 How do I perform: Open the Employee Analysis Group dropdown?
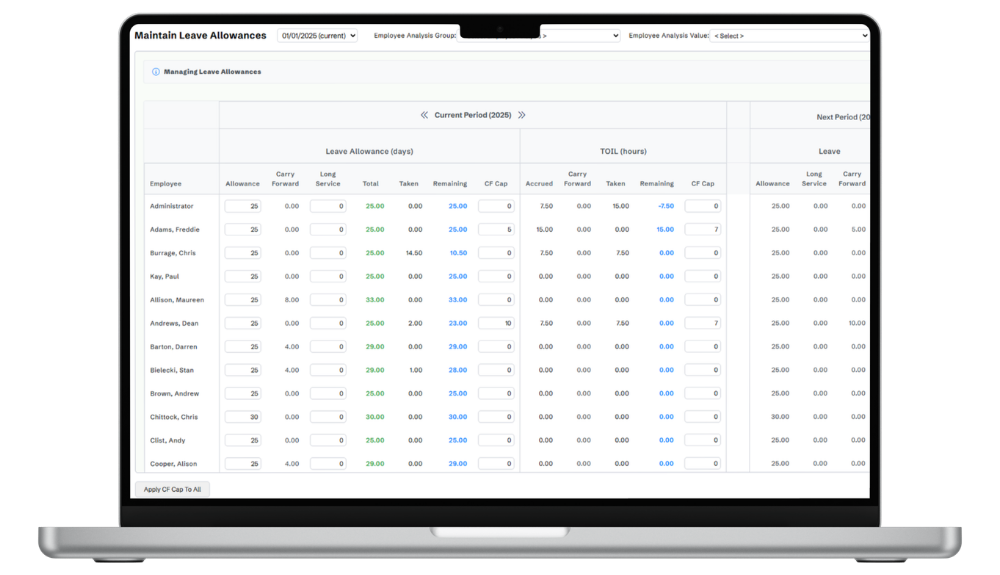(x=540, y=36)
